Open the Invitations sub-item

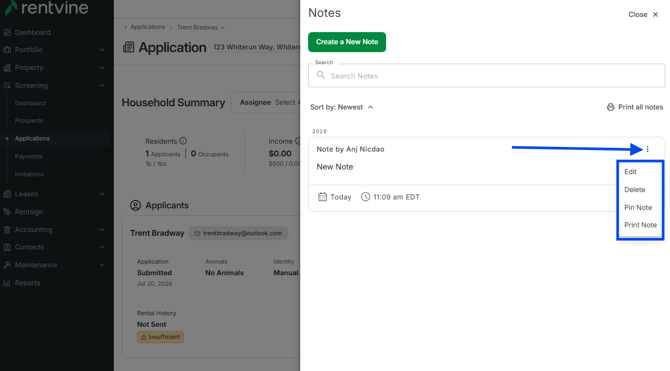(29, 174)
